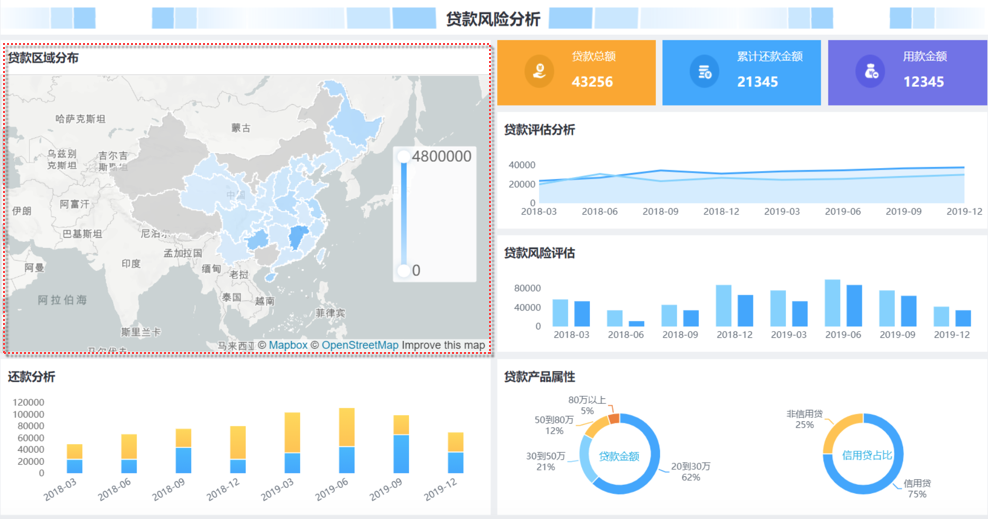This screenshot has height=519, width=988.
Task: Click the blue track of the map legend slider
Action: 404,213
